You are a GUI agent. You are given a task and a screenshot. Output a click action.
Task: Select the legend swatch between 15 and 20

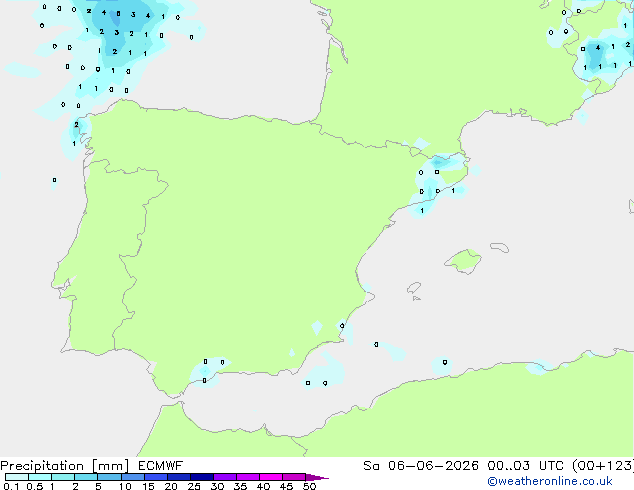156,477
